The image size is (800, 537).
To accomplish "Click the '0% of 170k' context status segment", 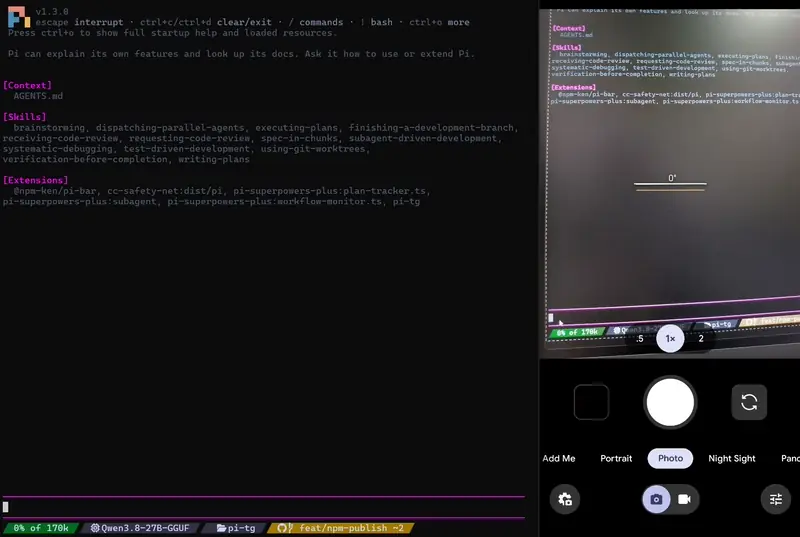I will 41,528.
